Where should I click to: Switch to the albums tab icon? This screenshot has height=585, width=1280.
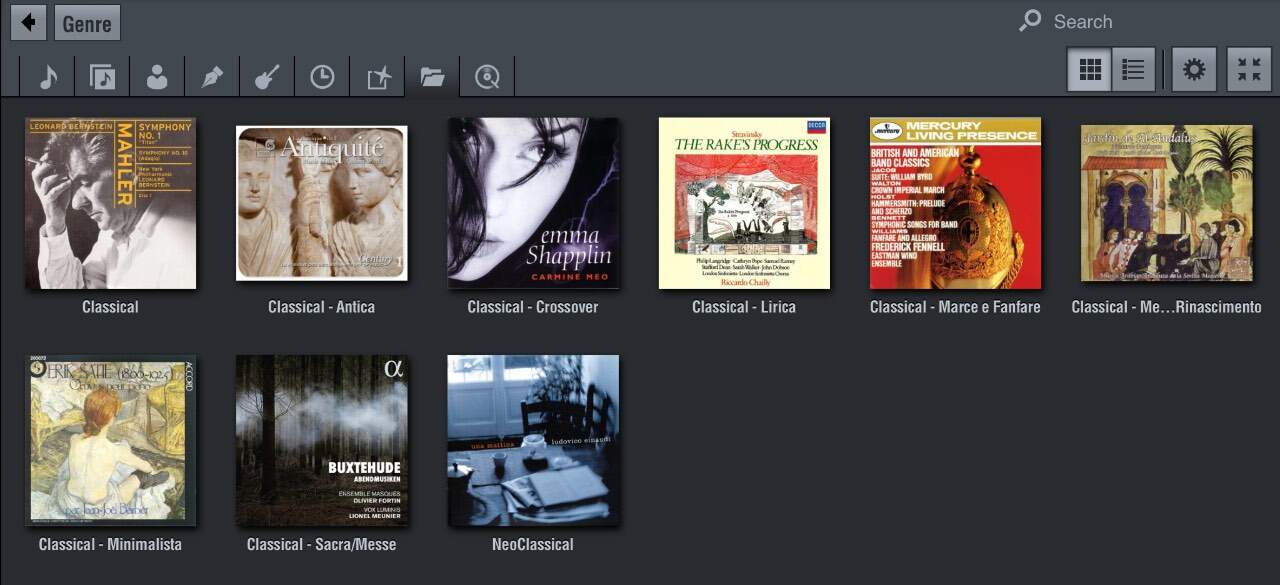(x=102, y=77)
